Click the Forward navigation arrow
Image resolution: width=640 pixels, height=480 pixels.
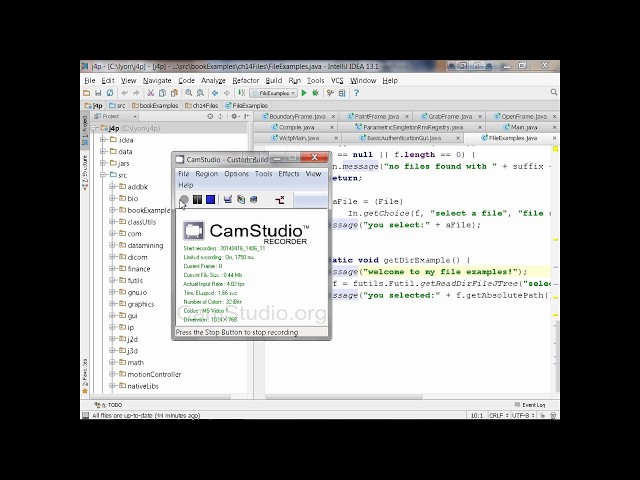click(x=227, y=93)
